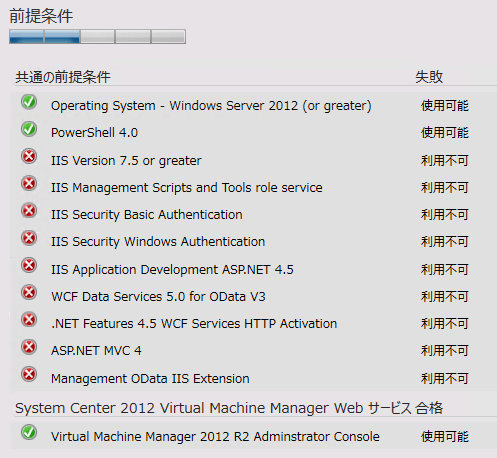497x458 pixels.
Task: Click the 失敗 status label in header
Action: coord(429,77)
